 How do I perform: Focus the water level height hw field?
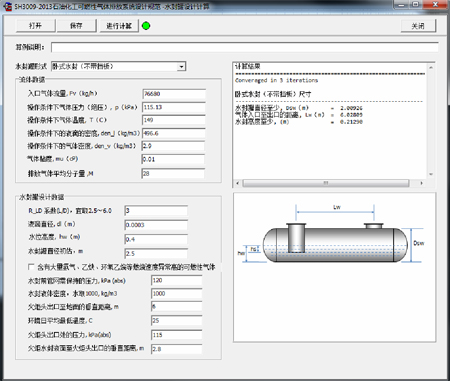click(156, 239)
